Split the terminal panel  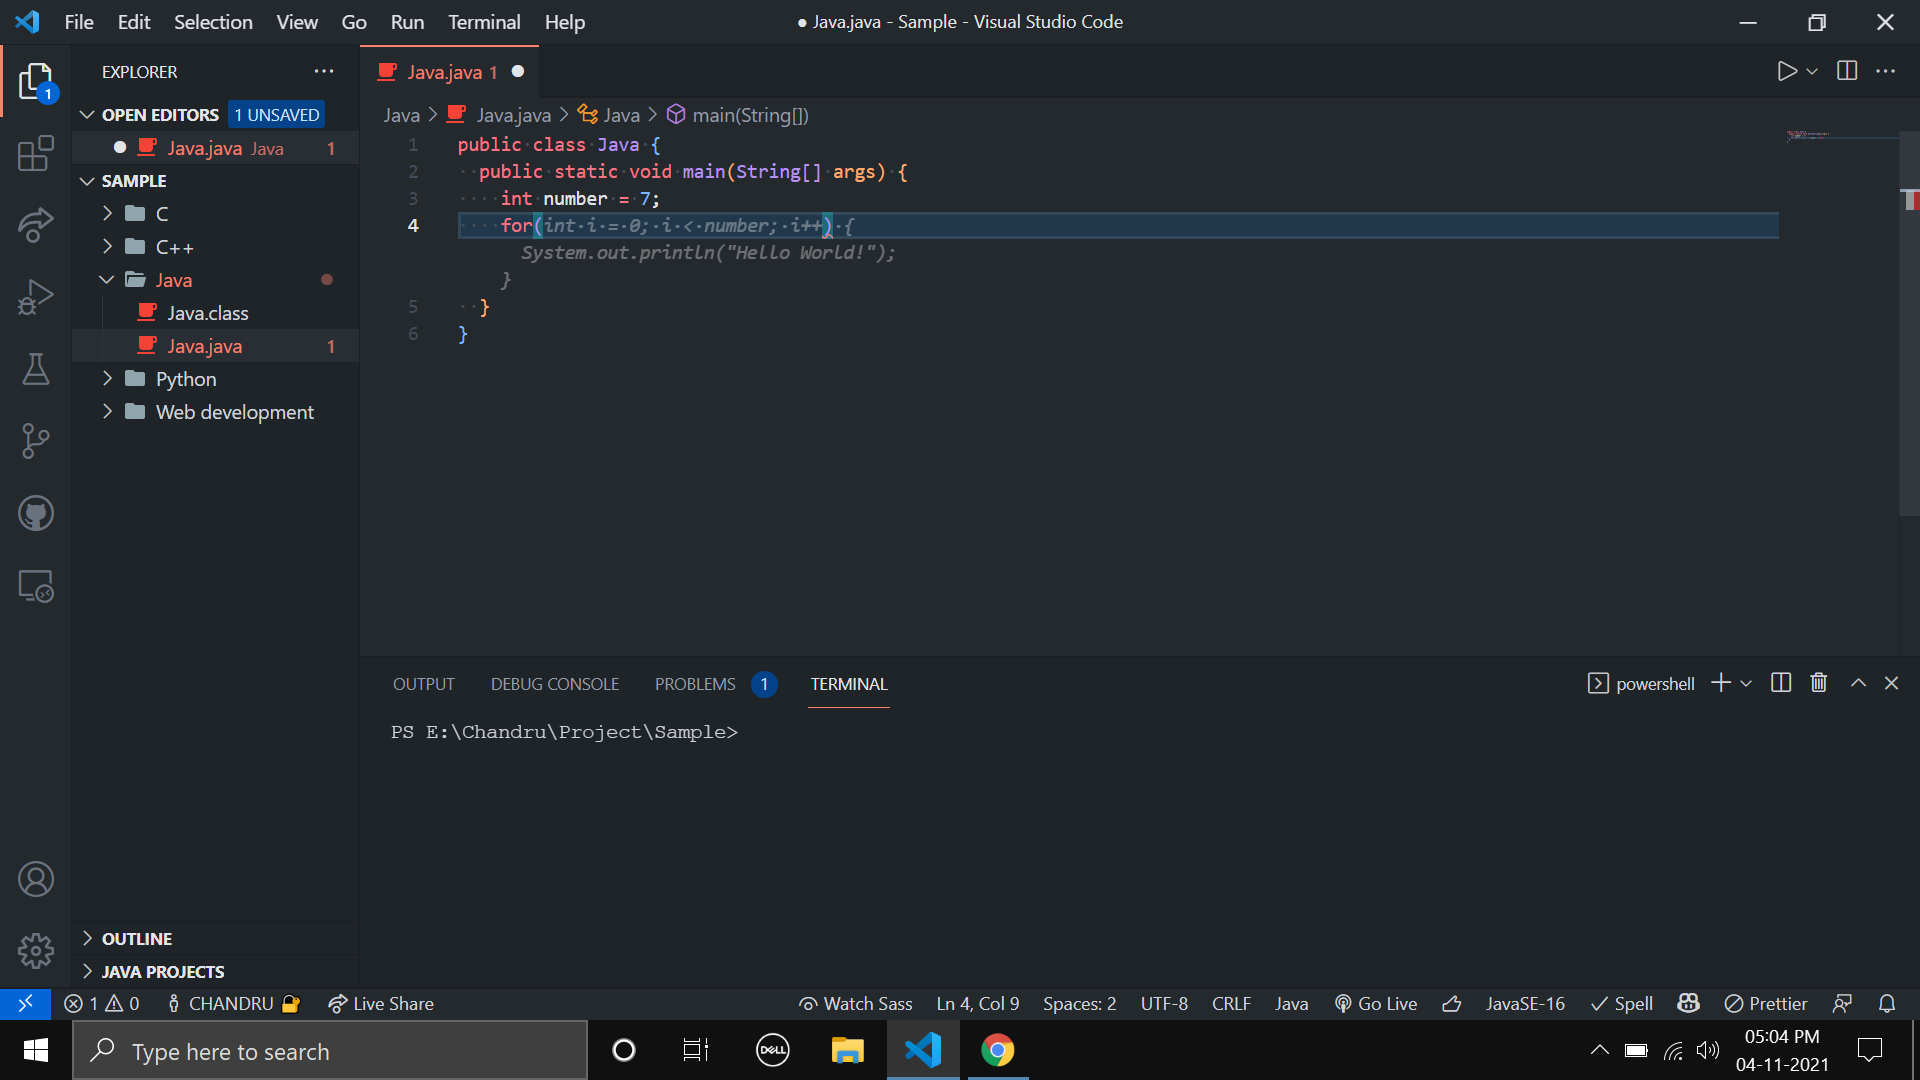pos(1781,683)
